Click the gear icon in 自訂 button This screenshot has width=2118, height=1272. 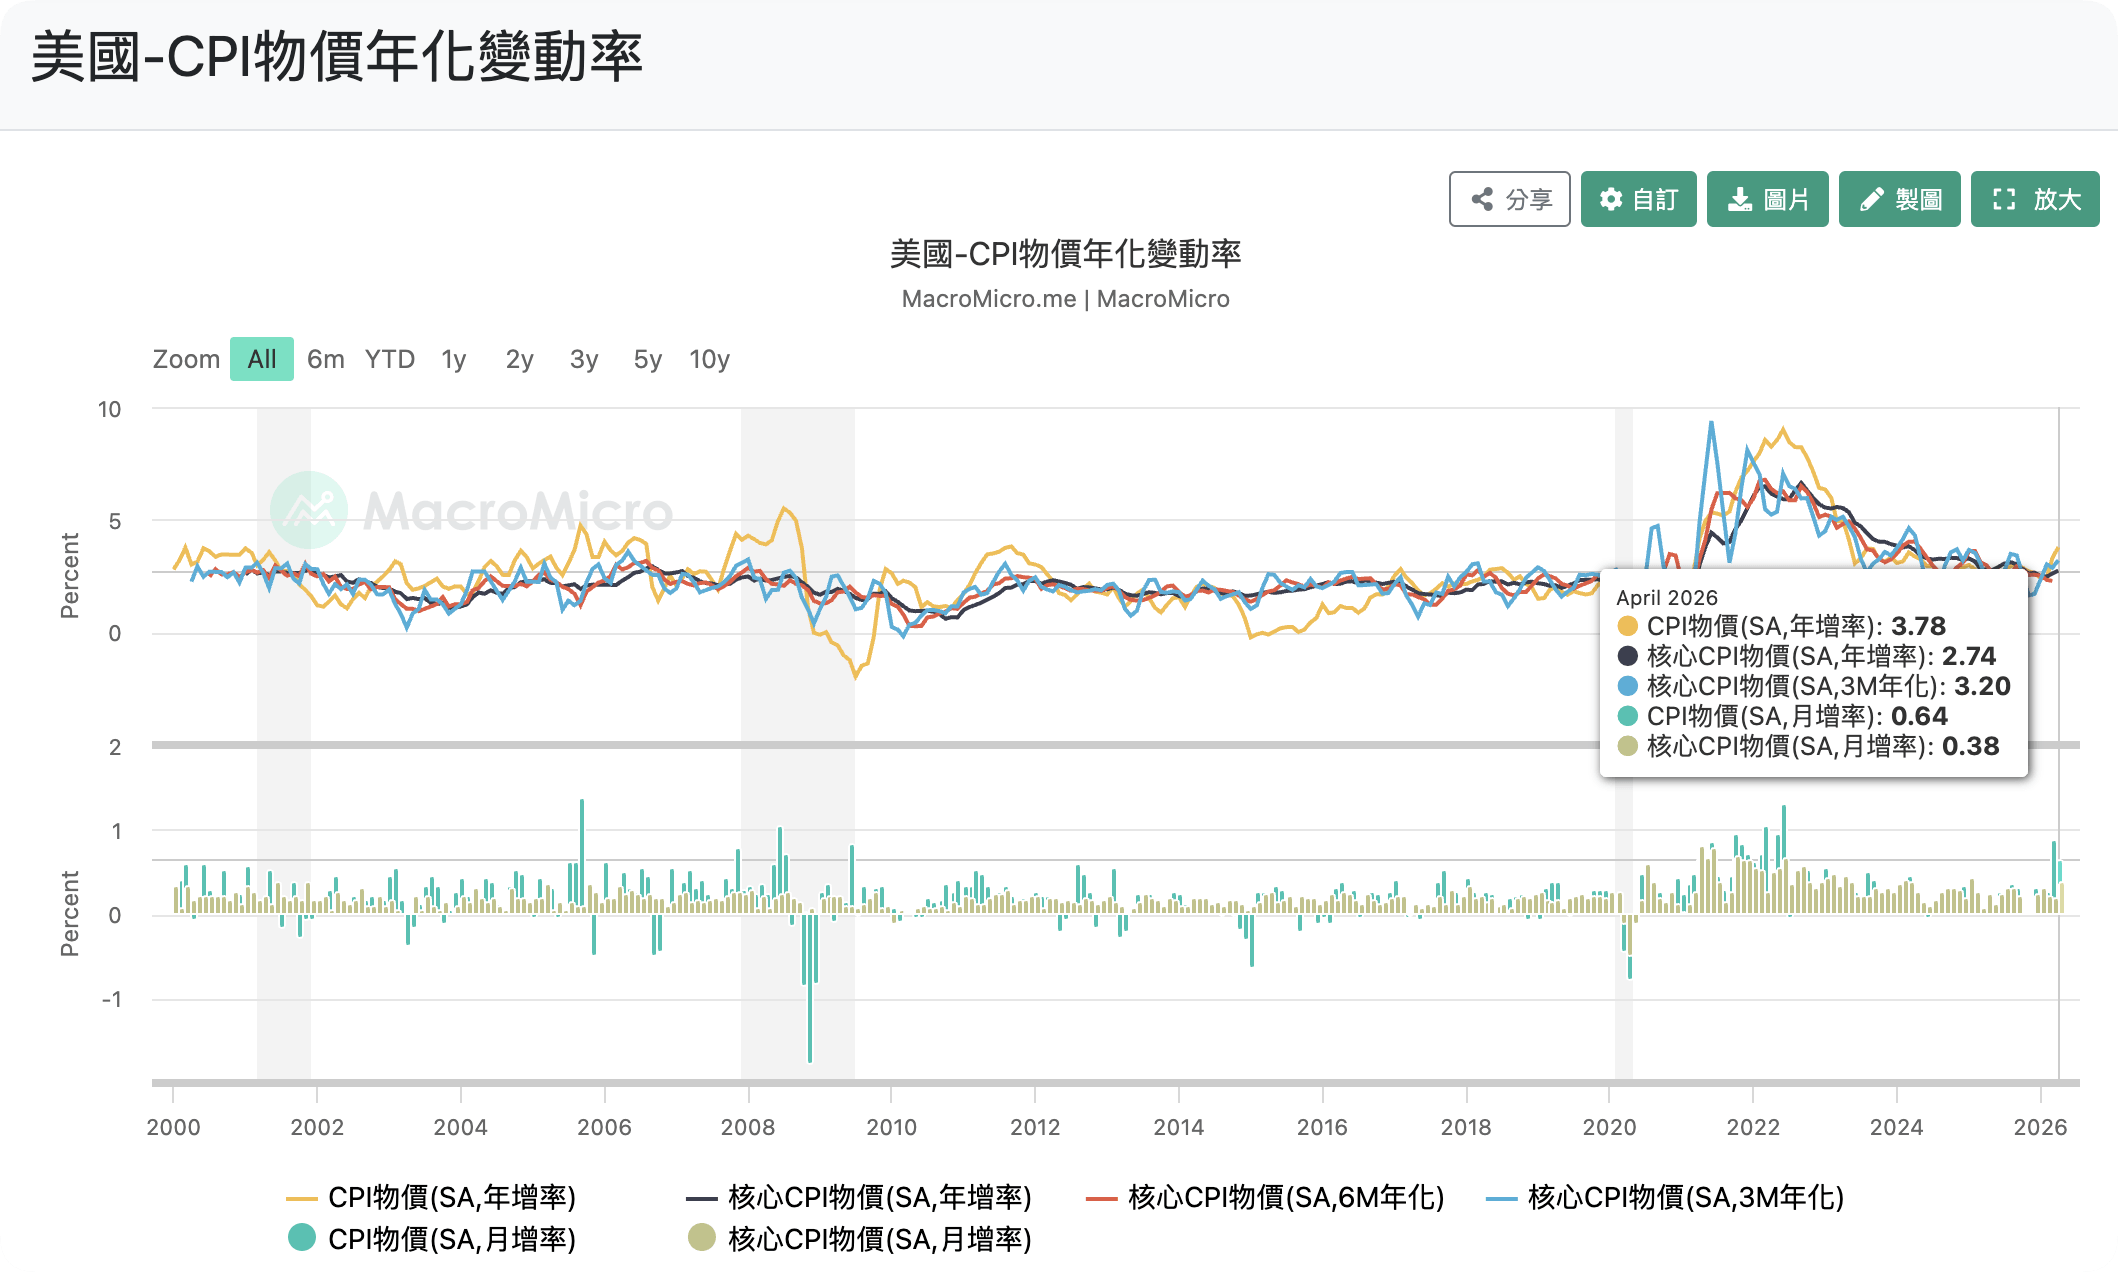(1610, 199)
